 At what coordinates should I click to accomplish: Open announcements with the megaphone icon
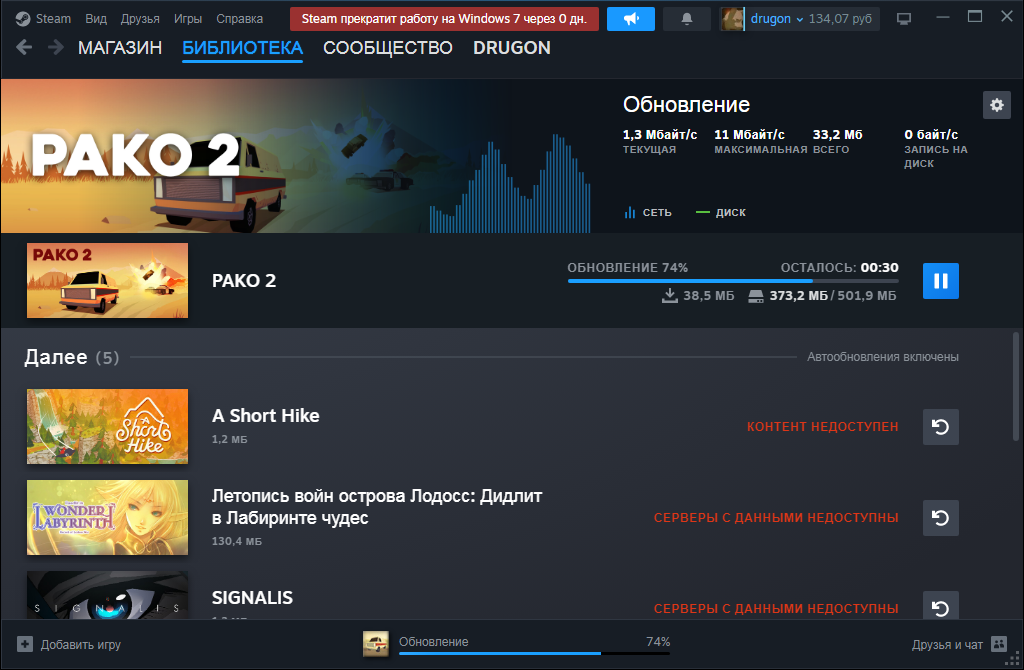coord(631,19)
